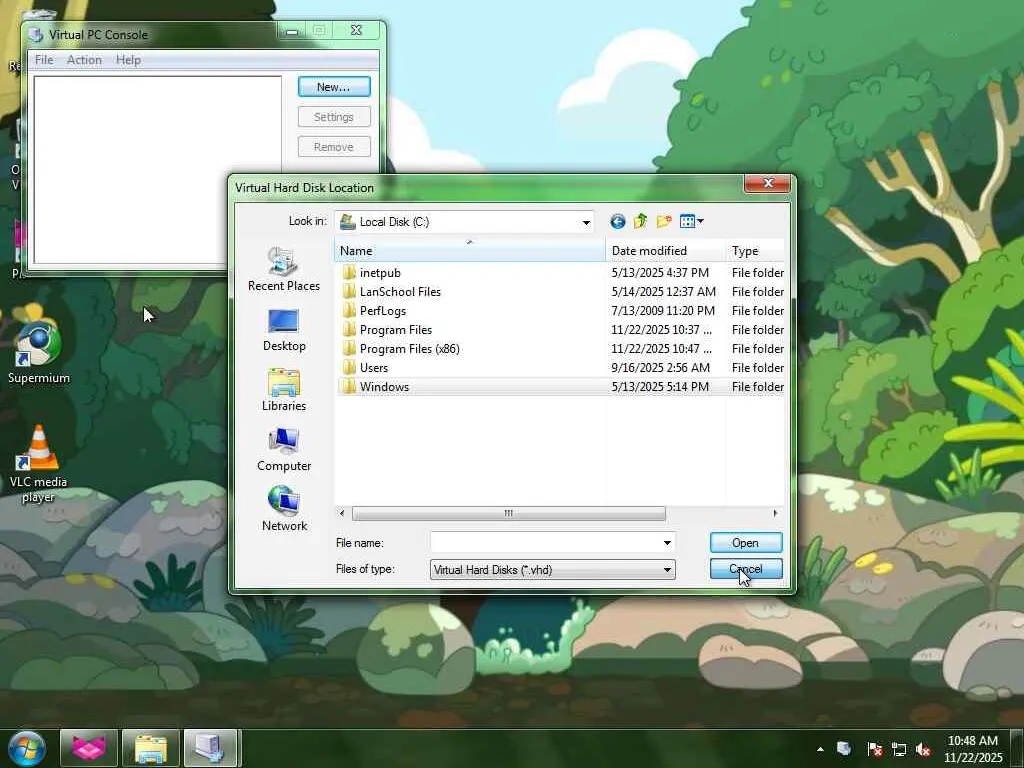The width and height of the screenshot is (1024, 768).
Task: Open VLC media player desktop shortcut
Action: [x=39, y=465]
